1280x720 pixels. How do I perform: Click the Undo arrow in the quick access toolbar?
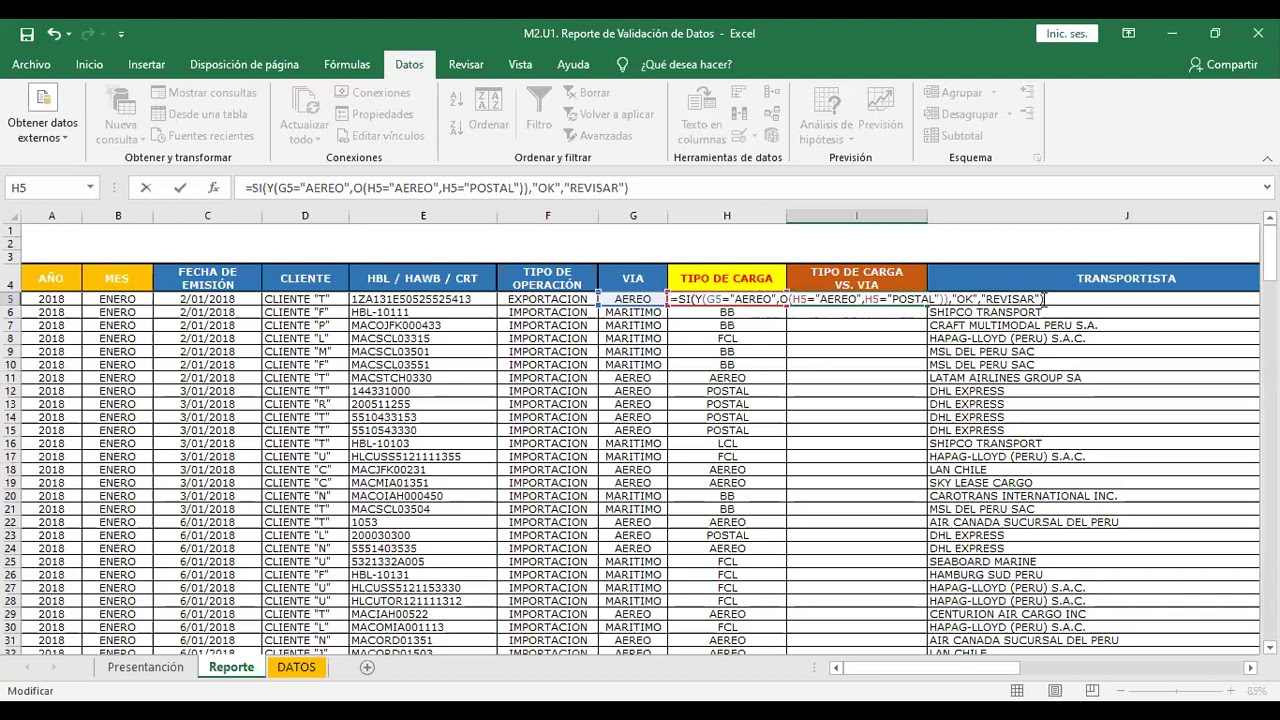tap(54, 34)
